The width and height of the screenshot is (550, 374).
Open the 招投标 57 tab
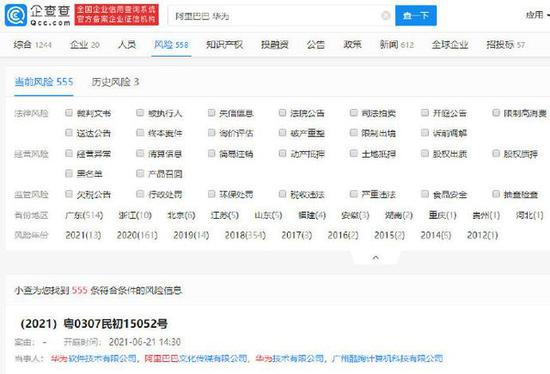coord(505,45)
